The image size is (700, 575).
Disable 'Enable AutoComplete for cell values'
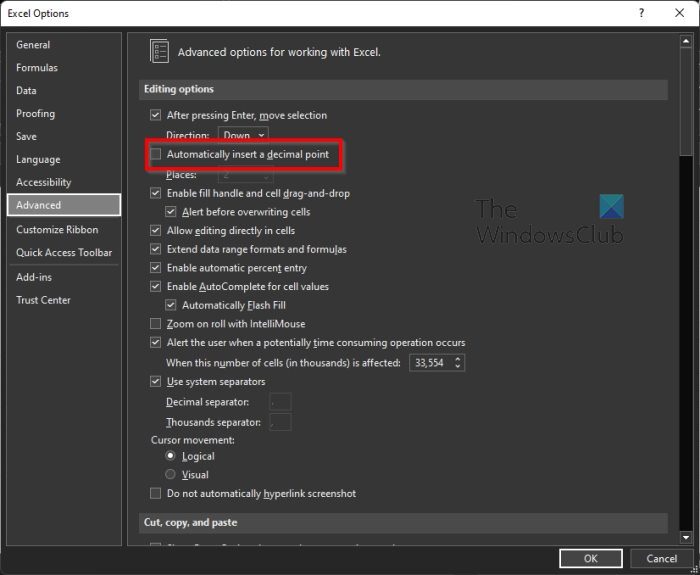pos(155,286)
